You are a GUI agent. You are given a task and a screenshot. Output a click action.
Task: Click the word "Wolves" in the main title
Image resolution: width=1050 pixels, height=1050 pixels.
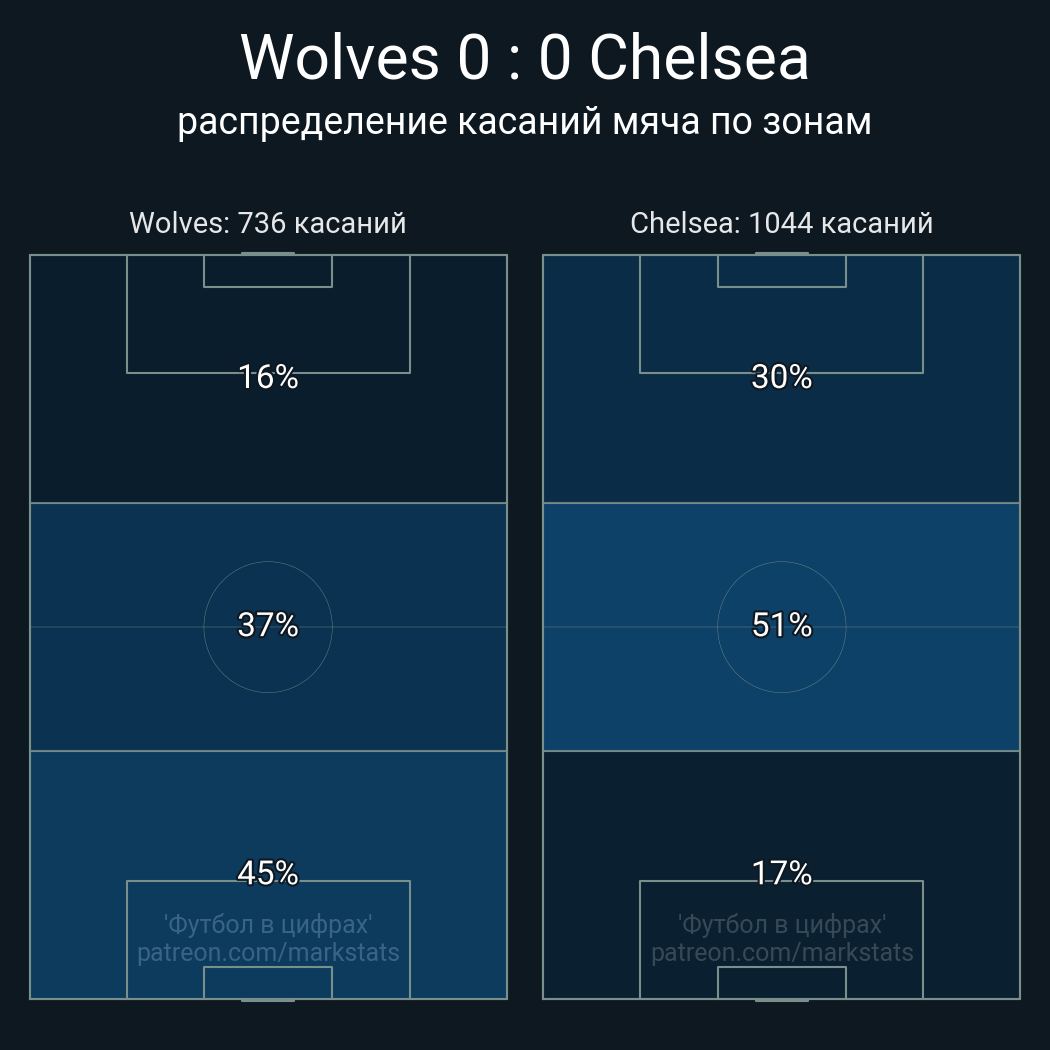click(x=340, y=58)
